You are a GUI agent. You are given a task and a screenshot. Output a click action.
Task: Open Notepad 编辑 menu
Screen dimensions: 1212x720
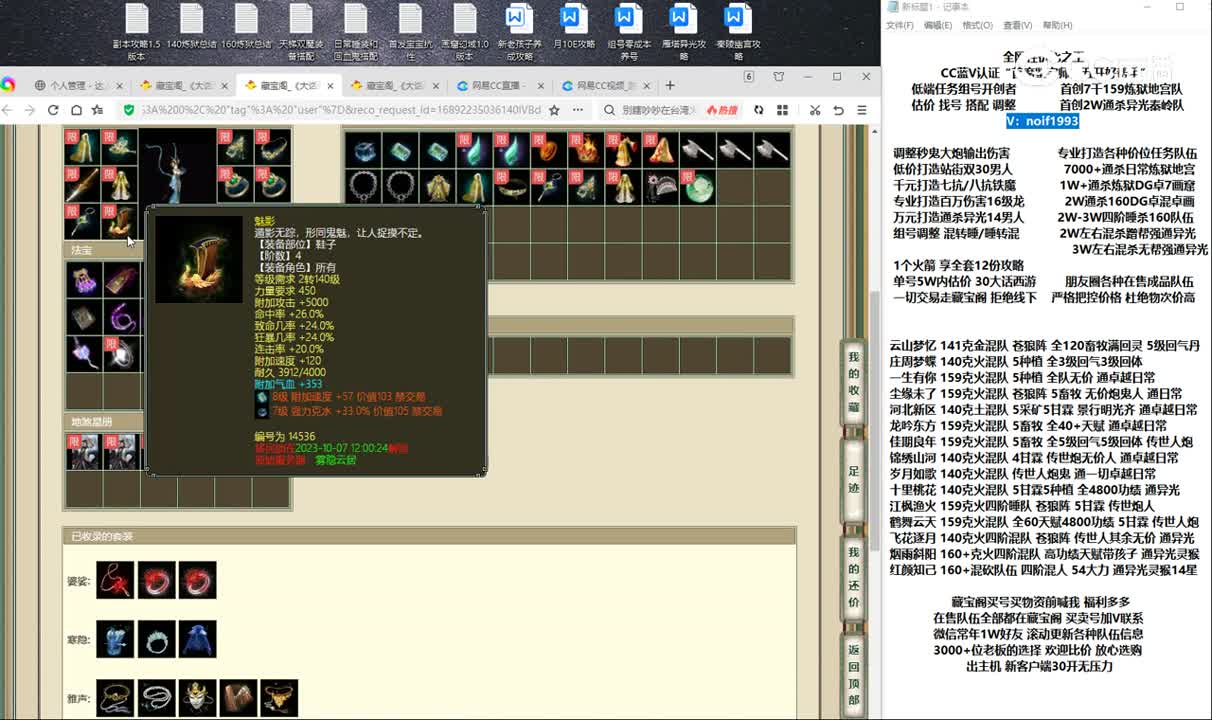pos(938,25)
